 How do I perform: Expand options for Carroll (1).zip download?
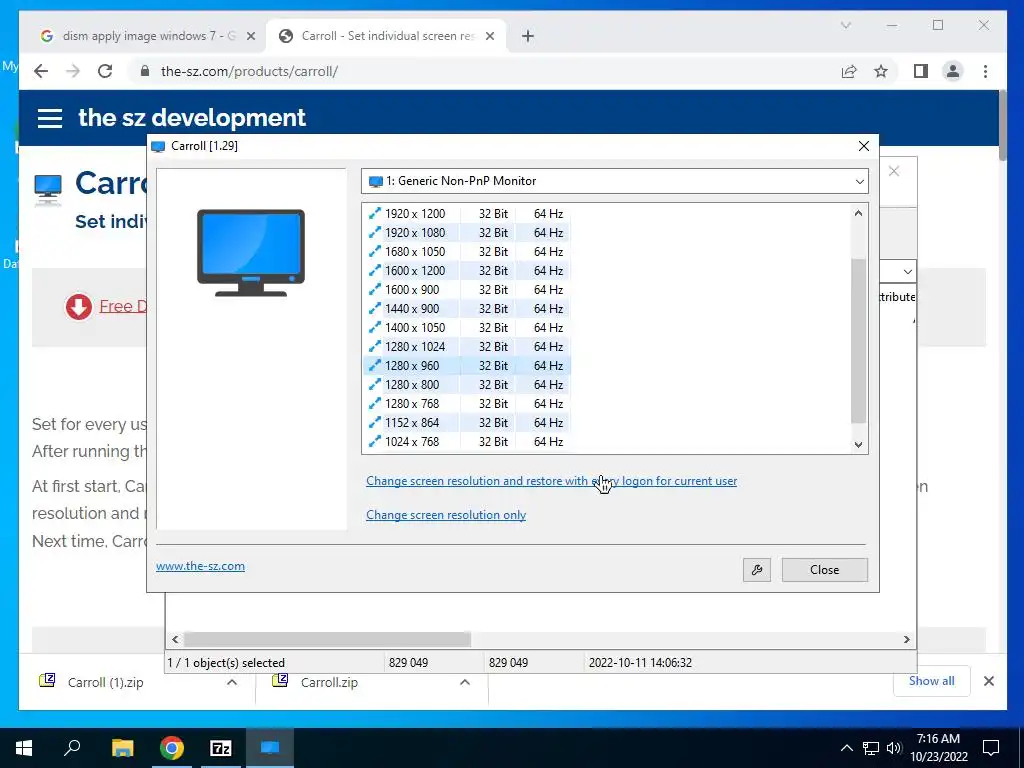[231, 682]
